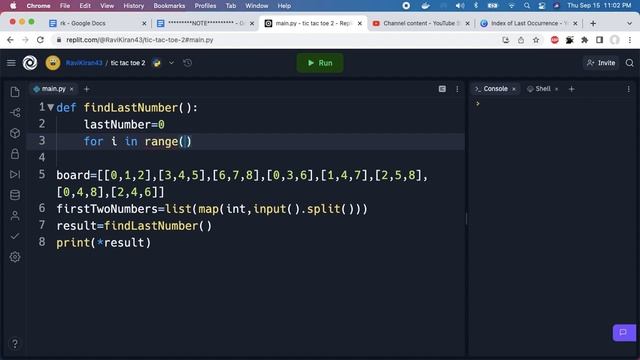Open Chrome three-dot menu
The image size is (640, 360).
tap(630, 40)
